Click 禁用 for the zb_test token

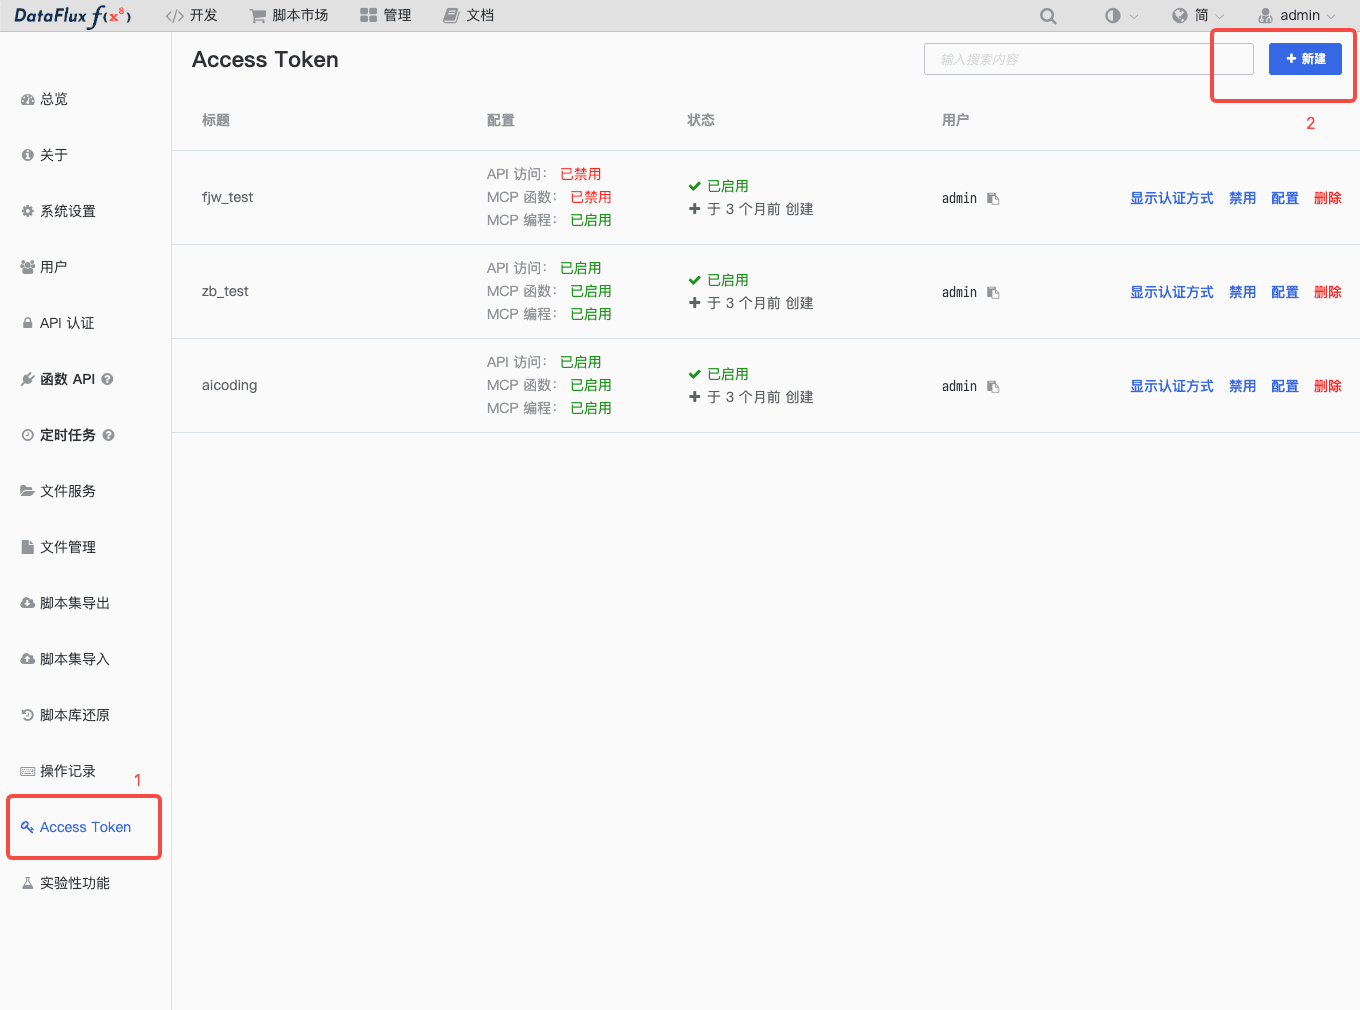click(1243, 292)
